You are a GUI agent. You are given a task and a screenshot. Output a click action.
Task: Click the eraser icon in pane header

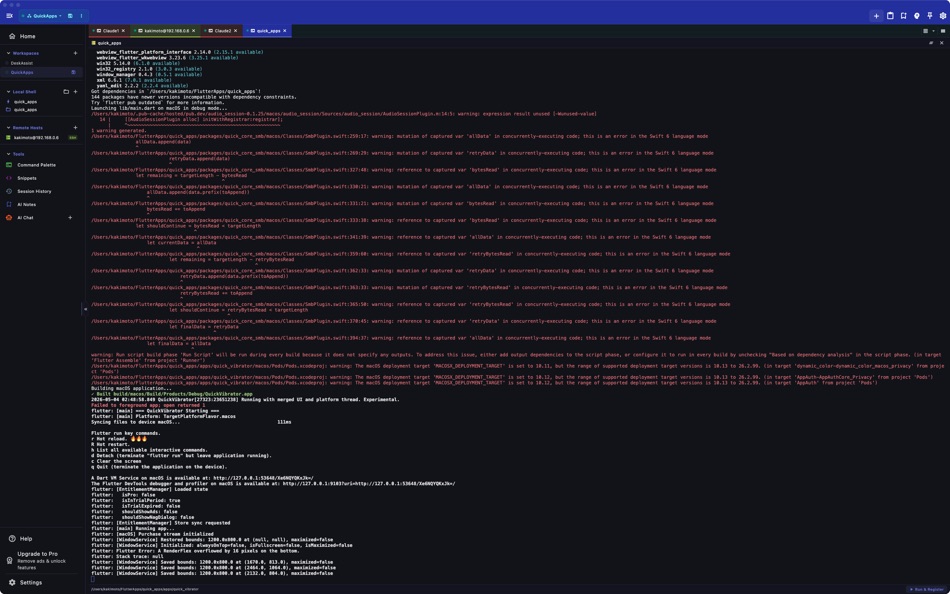point(931,43)
